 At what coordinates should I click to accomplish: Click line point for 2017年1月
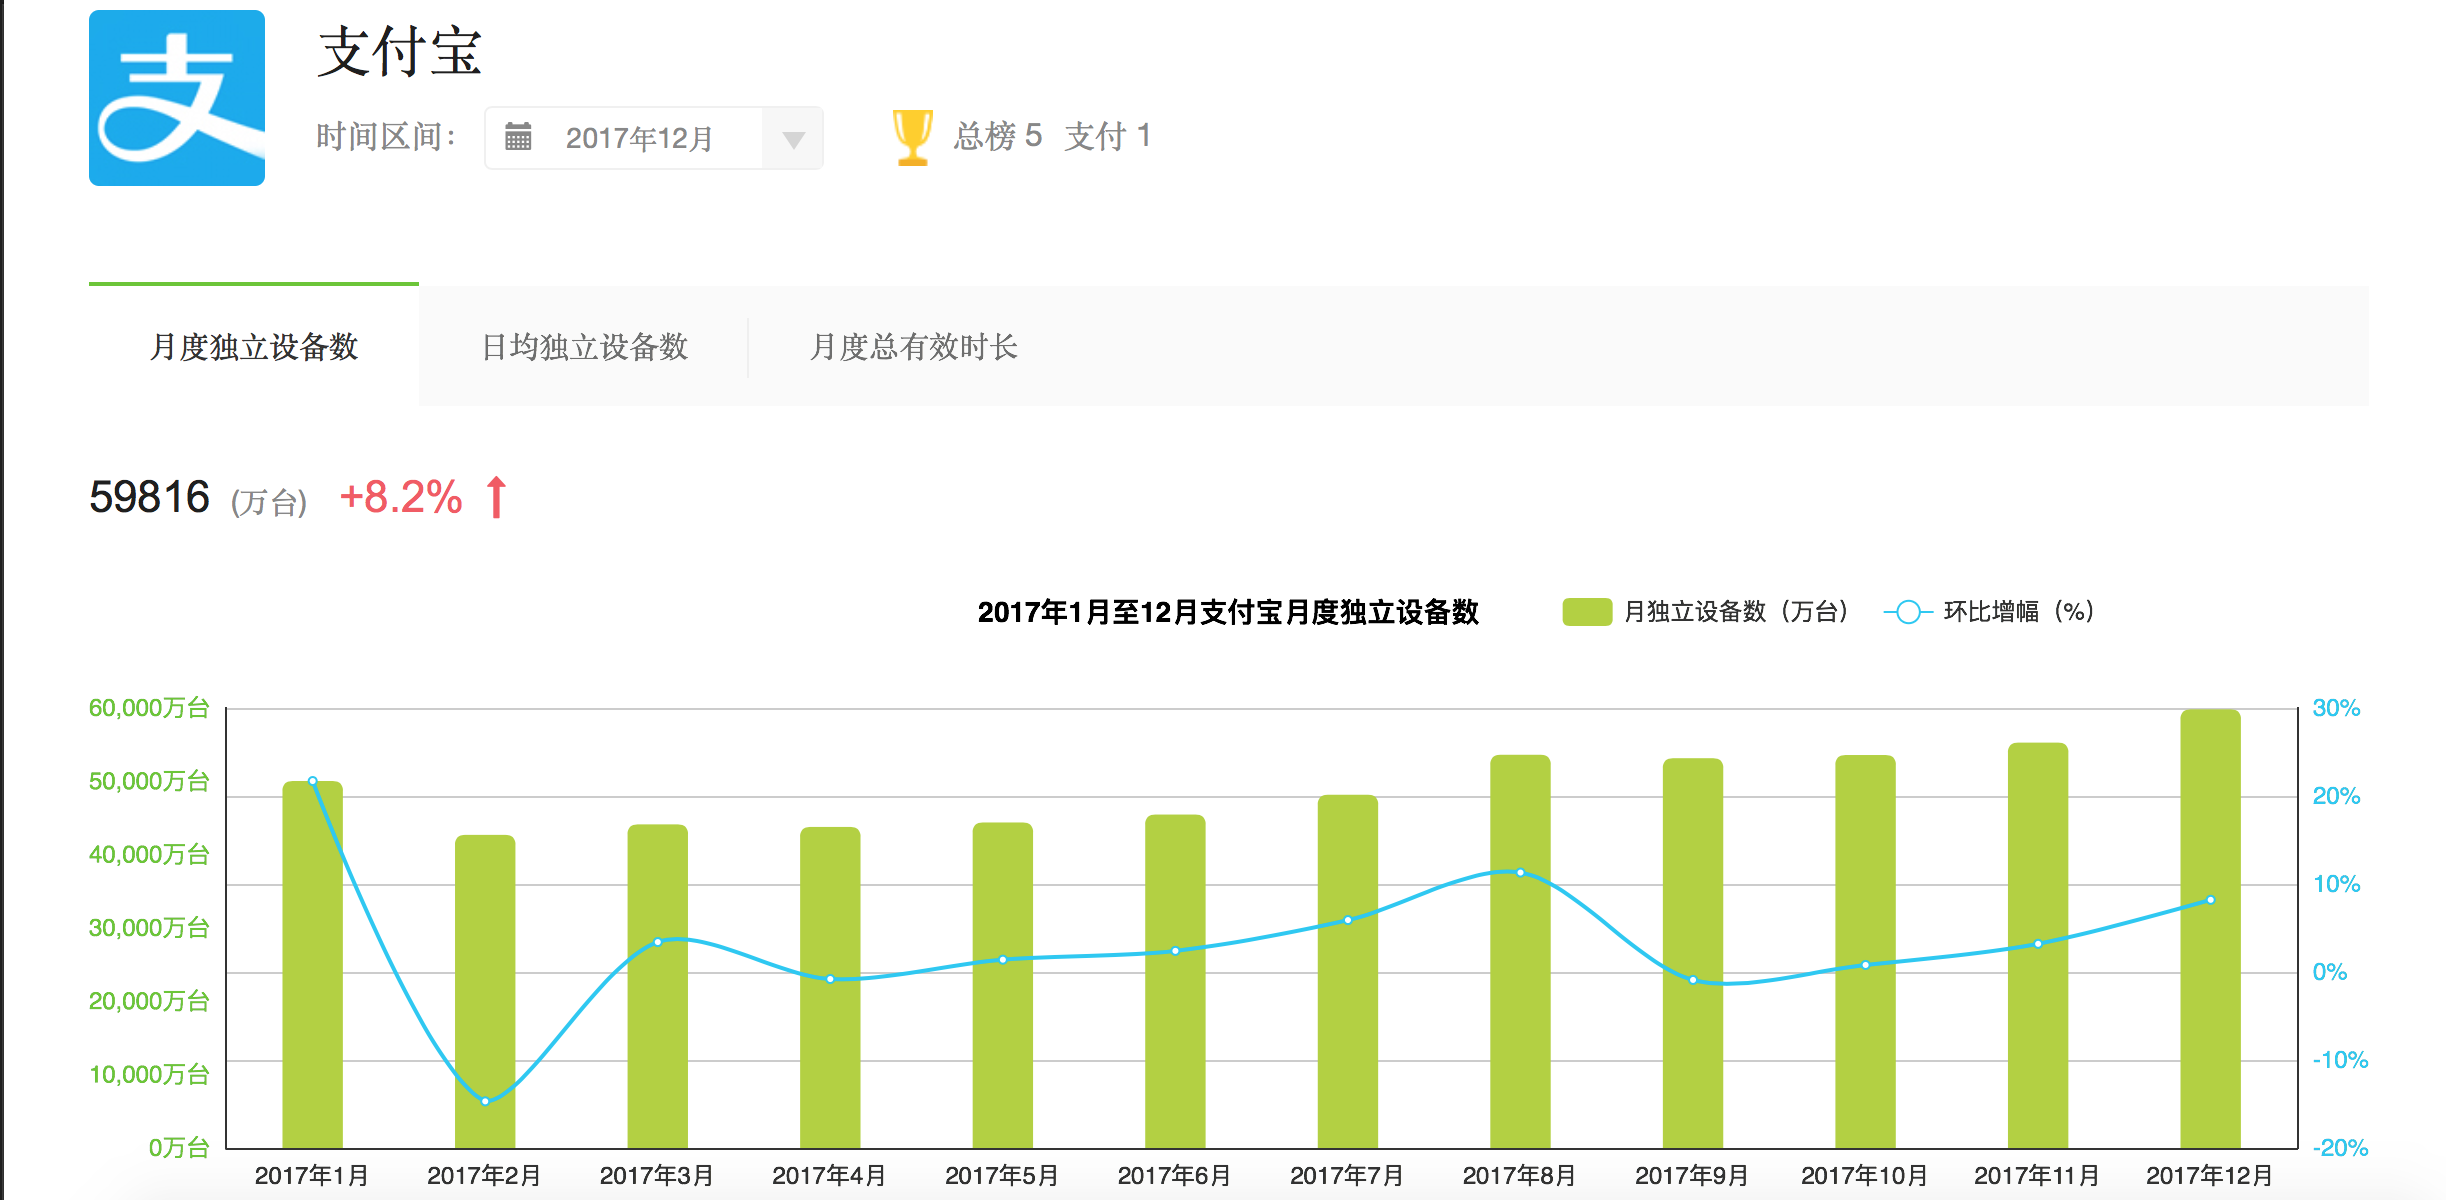[x=313, y=781]
